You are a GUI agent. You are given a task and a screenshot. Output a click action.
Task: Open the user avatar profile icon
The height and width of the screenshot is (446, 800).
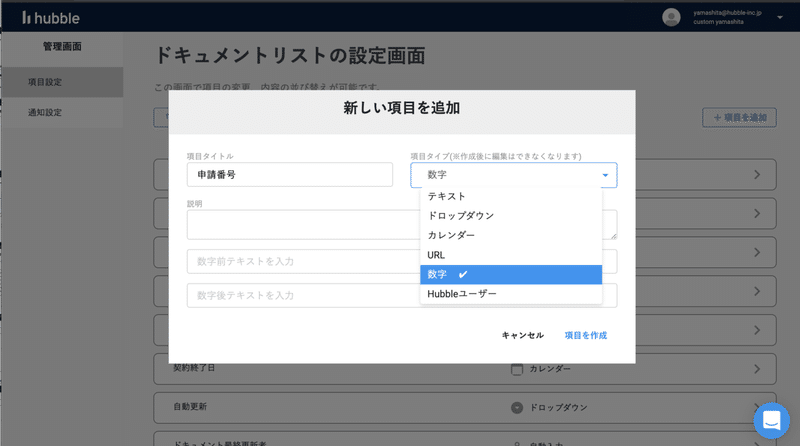coord(671,17)
